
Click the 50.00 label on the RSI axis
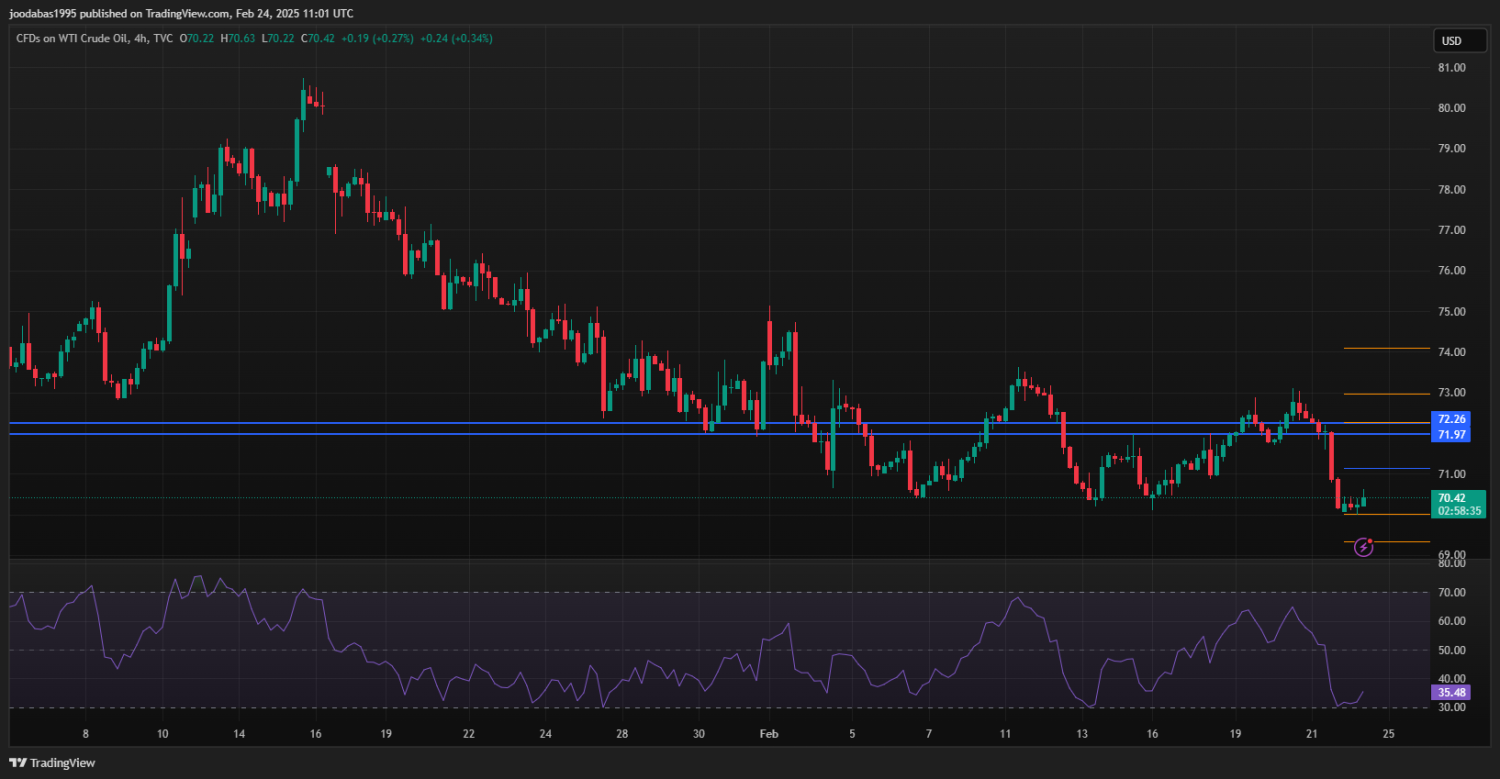coord(1451,650)
